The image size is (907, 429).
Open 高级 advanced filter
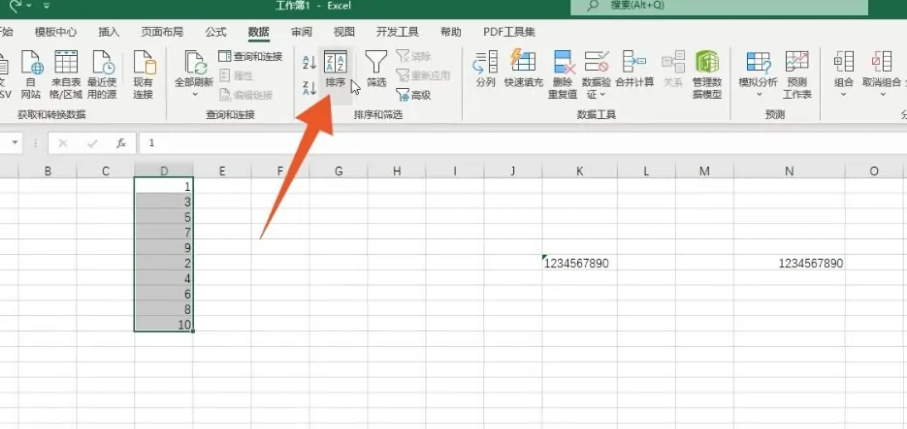(414, 95)
